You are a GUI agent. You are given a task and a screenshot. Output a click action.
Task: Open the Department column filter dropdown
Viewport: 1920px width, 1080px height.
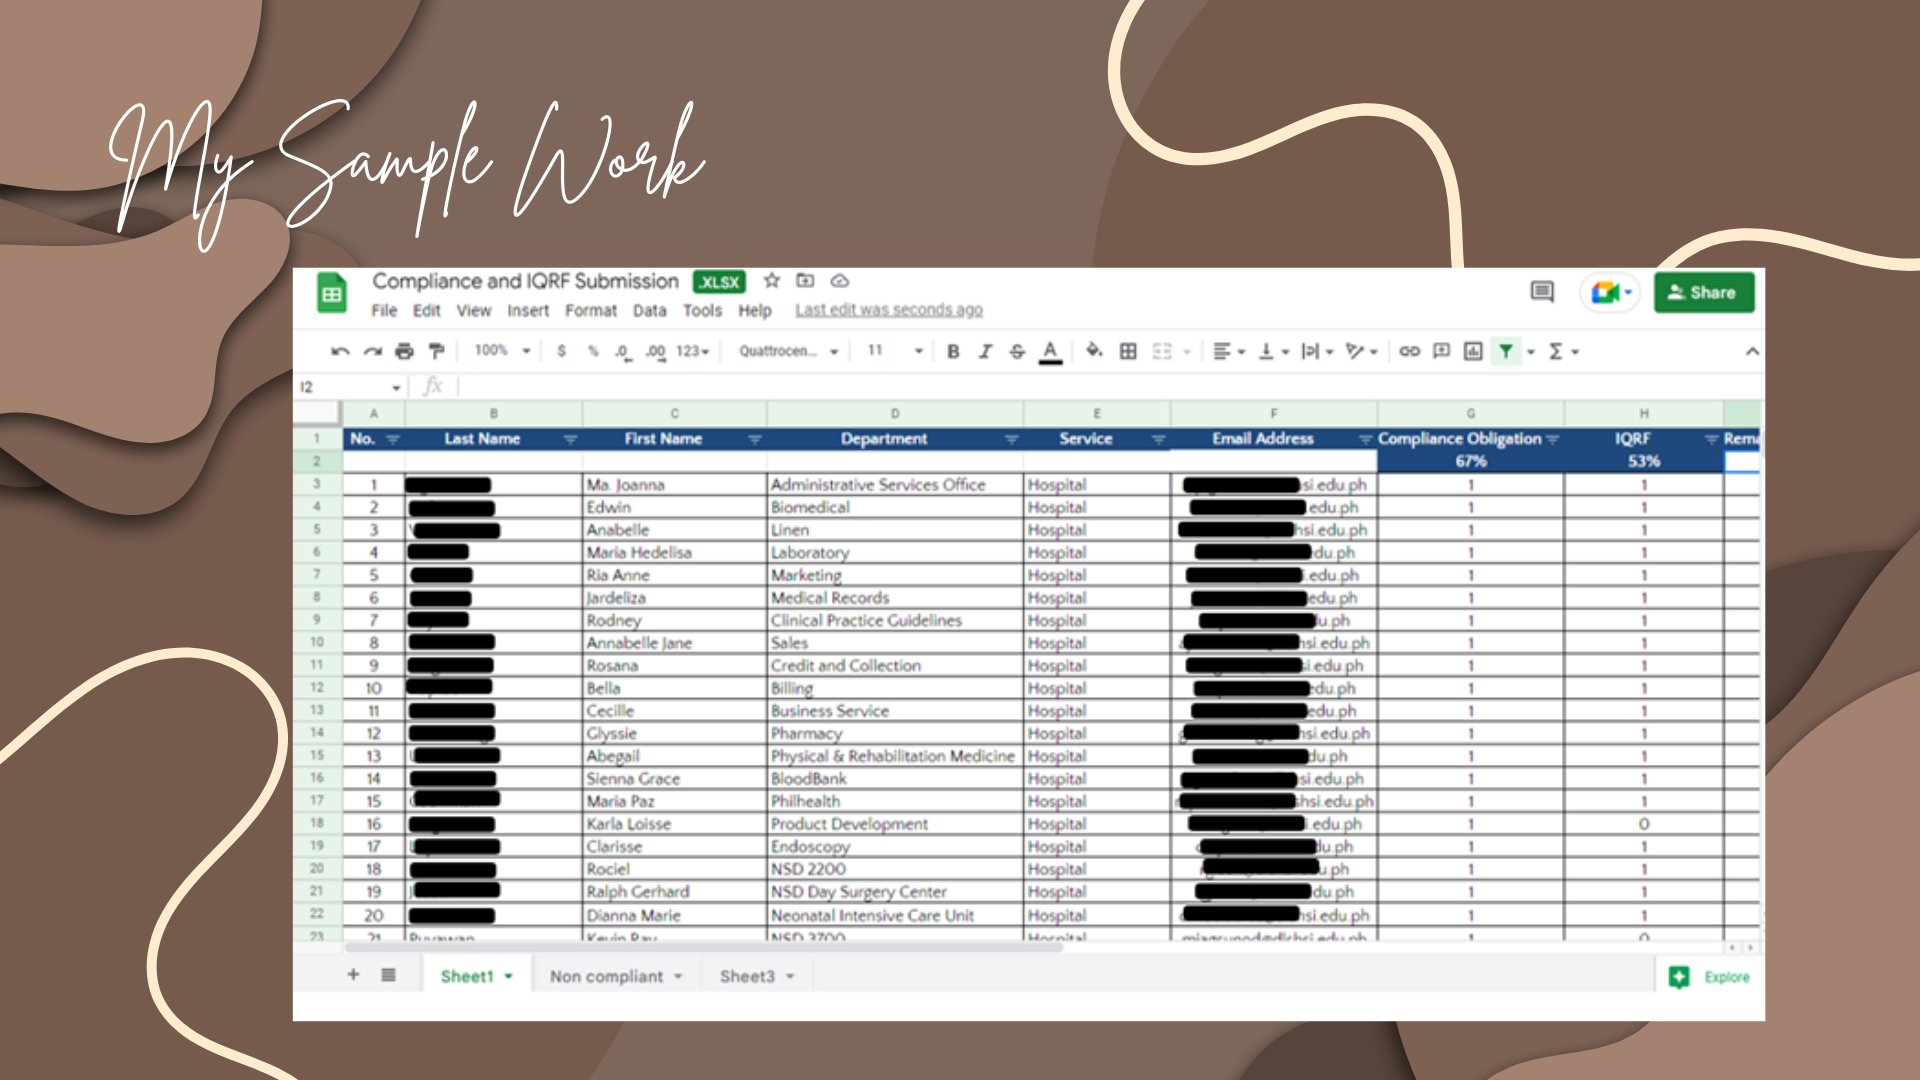(x=1011, y=440)
